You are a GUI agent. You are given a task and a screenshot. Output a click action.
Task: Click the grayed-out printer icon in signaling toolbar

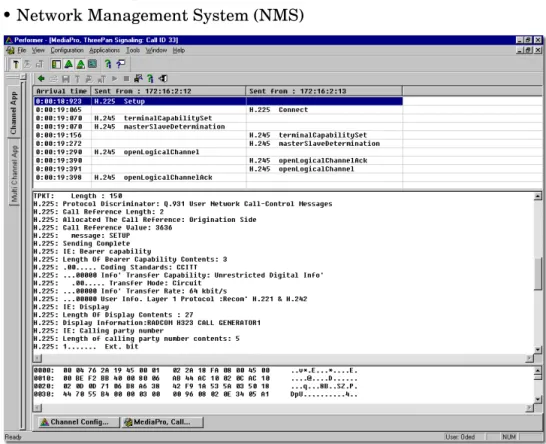coord(53,79)
